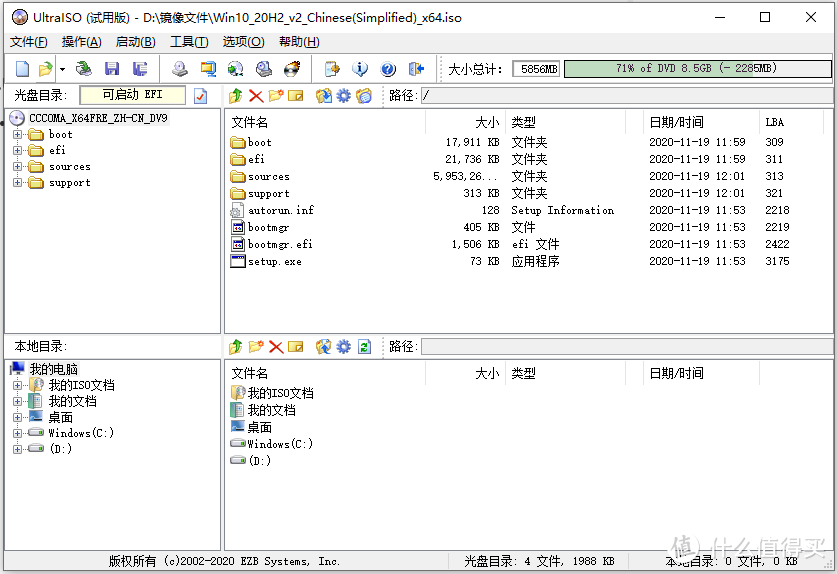The width and height of the screenshot is (837, 574).
Task: Select setup.exe in the image file list
Action: pyautogui.click(x=275, y=262)
